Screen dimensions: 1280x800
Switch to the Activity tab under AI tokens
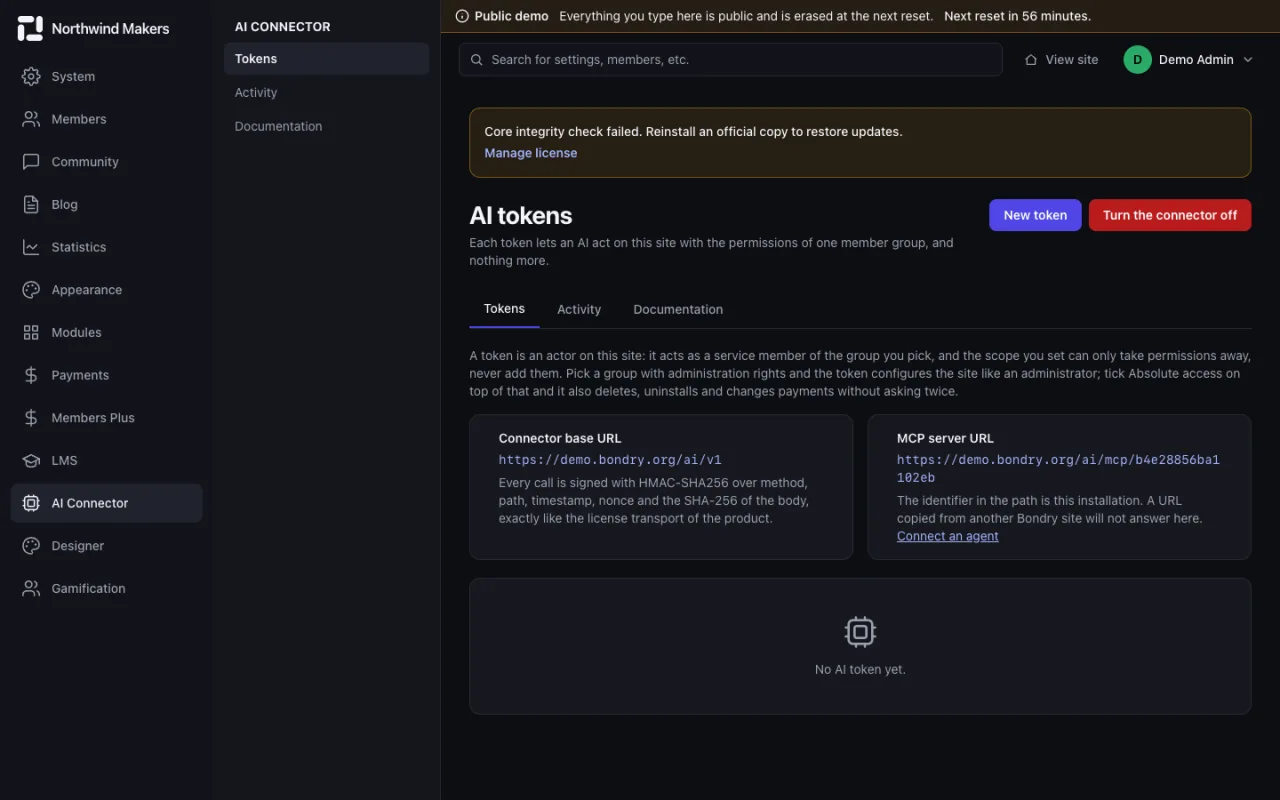click(579, 310)
